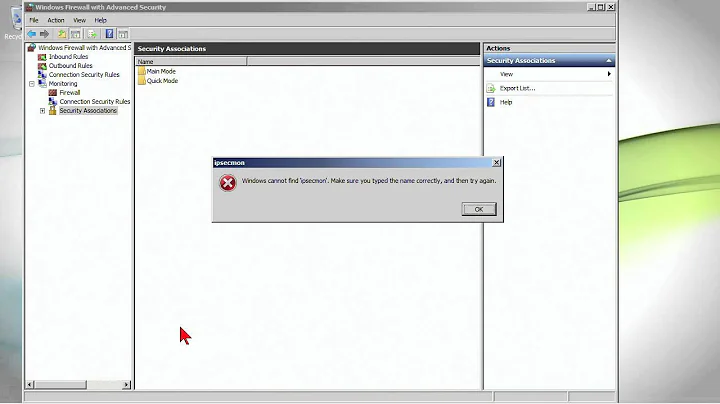Click the Name column header
The width and height of the screenshot is (720, 404).
tap(191, 62)
